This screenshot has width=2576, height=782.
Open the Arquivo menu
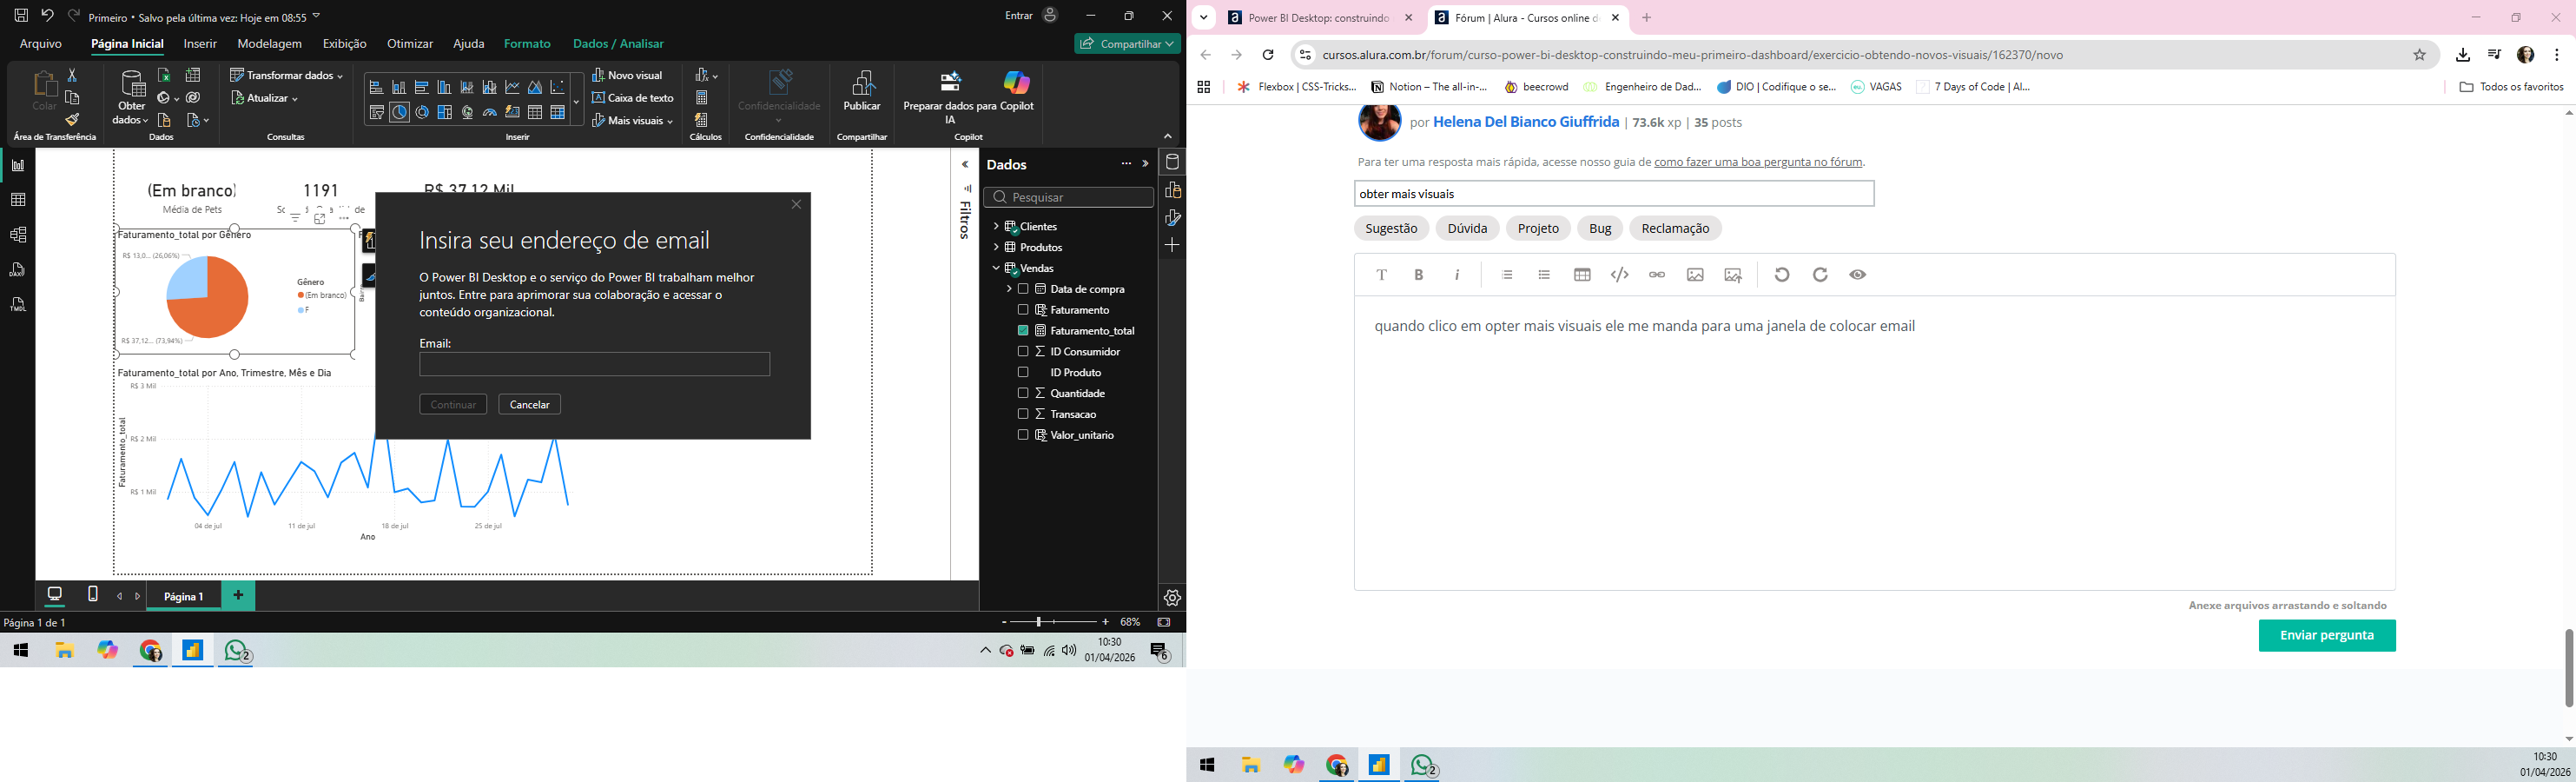[41, 44]
